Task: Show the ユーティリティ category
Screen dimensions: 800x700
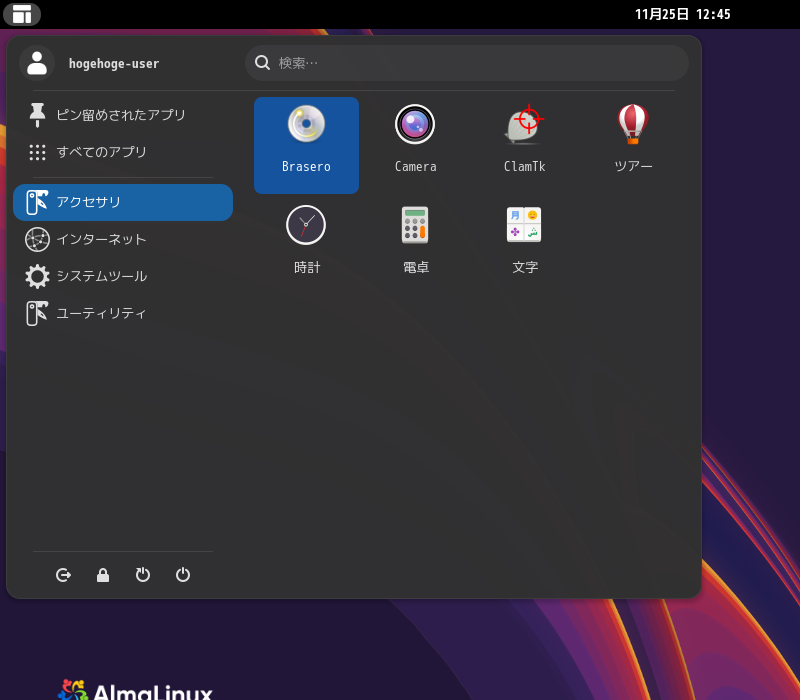Action: point(123,313)
